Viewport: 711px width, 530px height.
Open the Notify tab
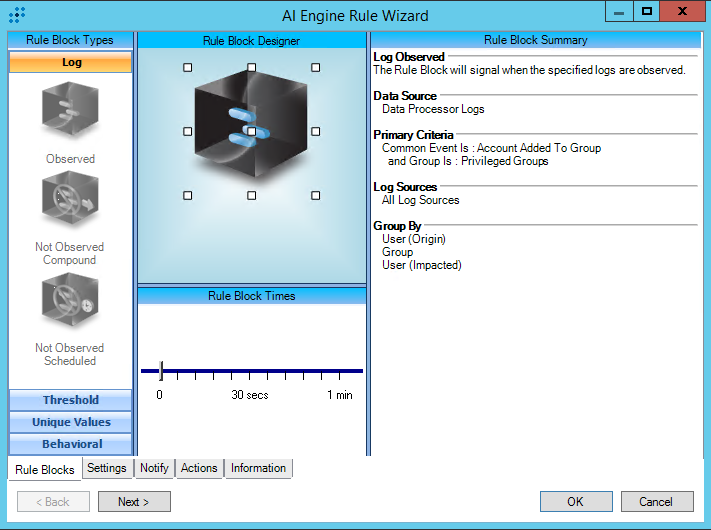[154, 468]
